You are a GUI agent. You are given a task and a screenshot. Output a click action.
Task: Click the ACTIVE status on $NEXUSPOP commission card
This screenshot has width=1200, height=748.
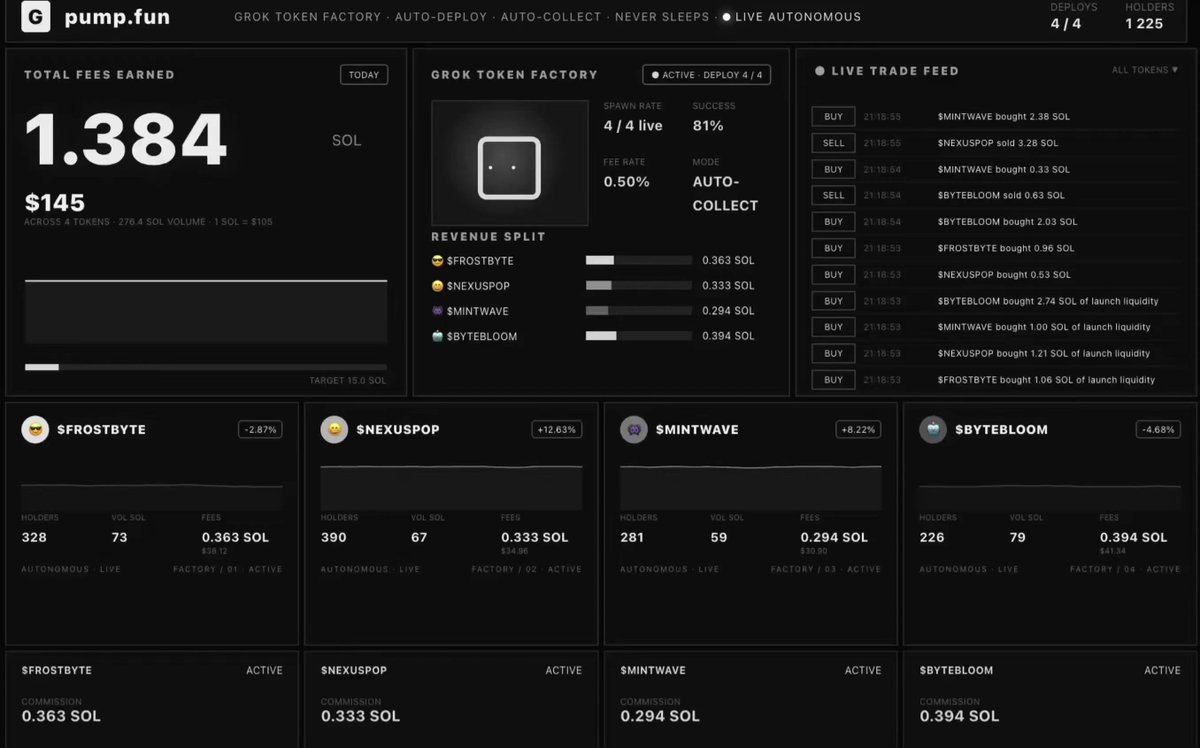coord(564,670)
